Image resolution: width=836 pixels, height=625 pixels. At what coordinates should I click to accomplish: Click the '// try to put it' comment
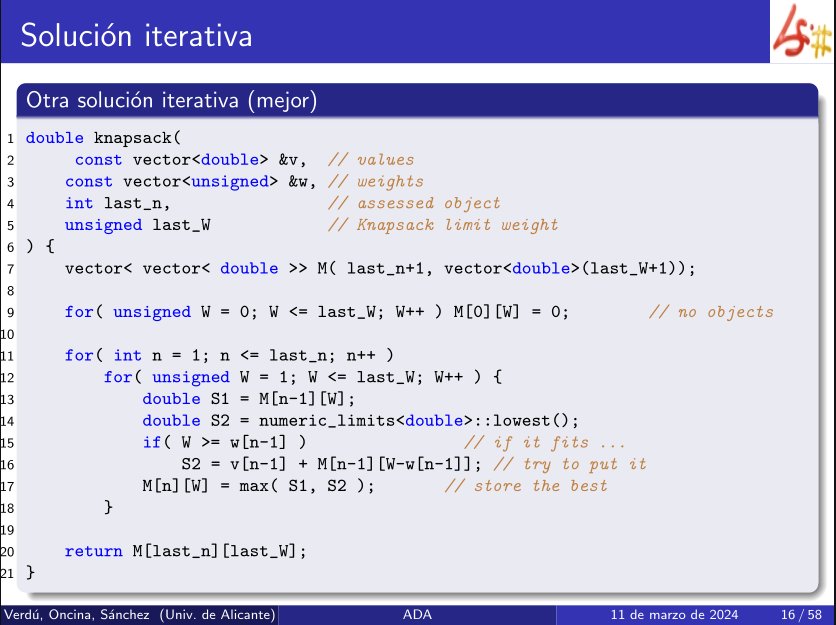[570, 464]
